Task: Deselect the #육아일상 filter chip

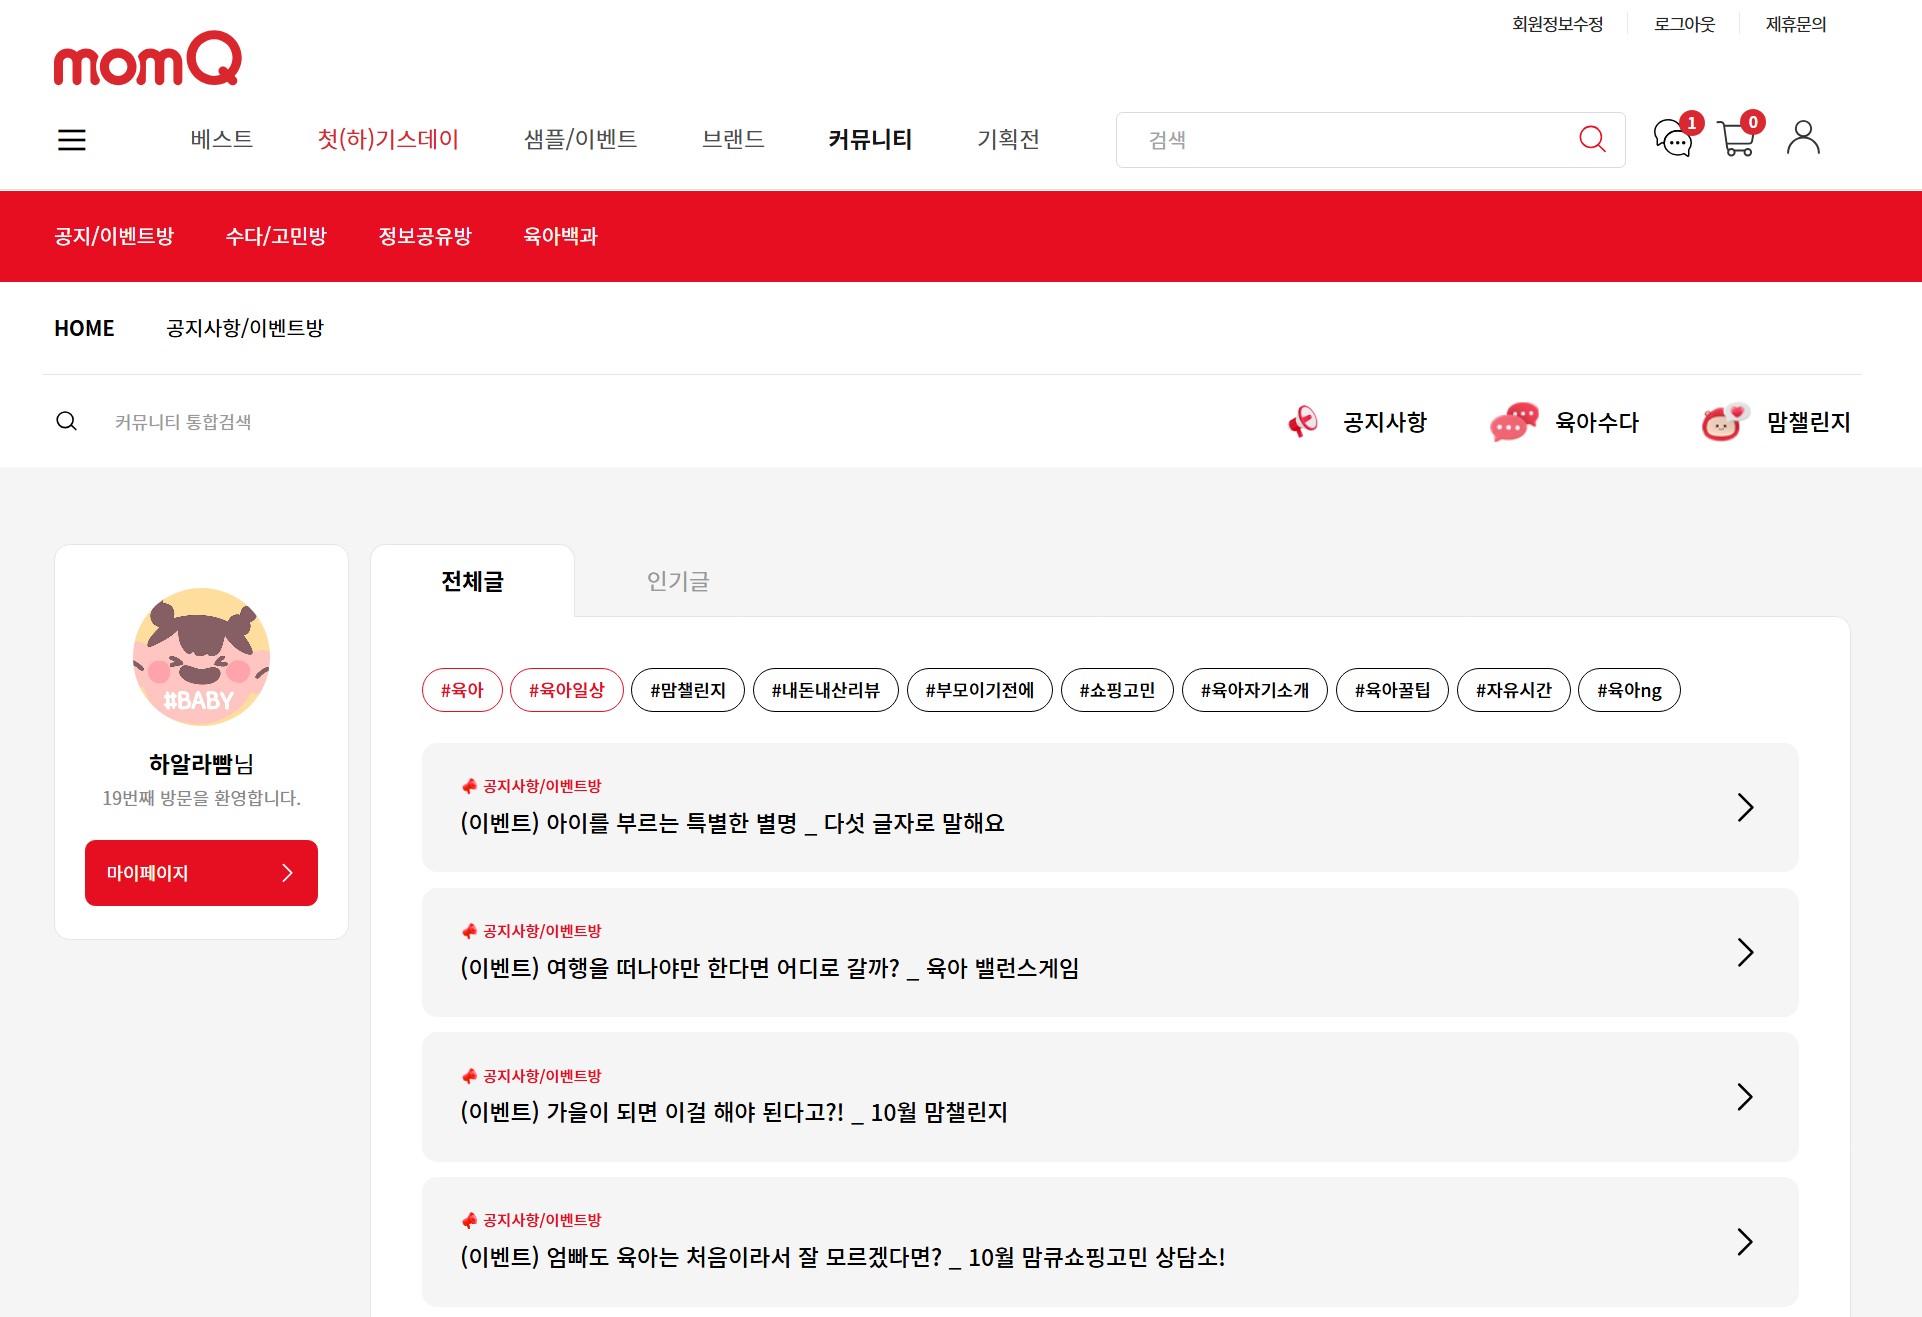Action: click(566, 690)
